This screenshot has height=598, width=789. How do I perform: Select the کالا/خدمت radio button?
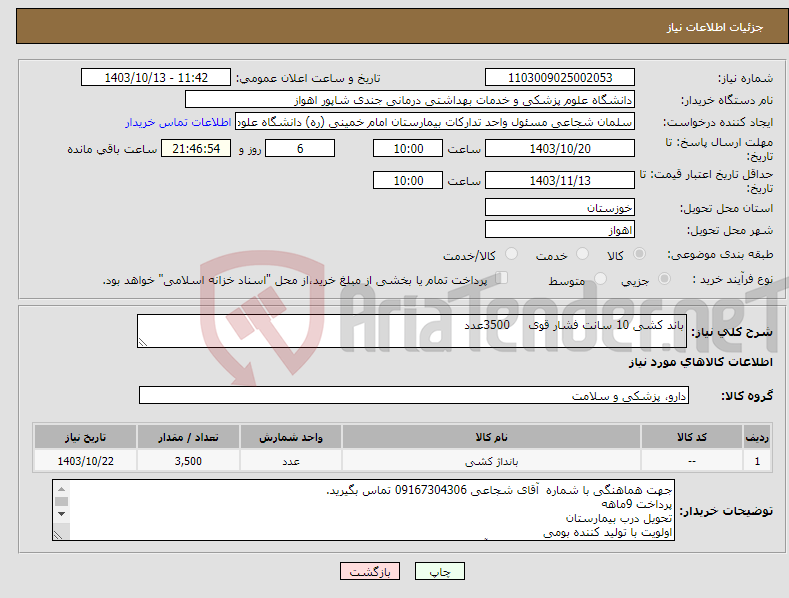(511, 254)
